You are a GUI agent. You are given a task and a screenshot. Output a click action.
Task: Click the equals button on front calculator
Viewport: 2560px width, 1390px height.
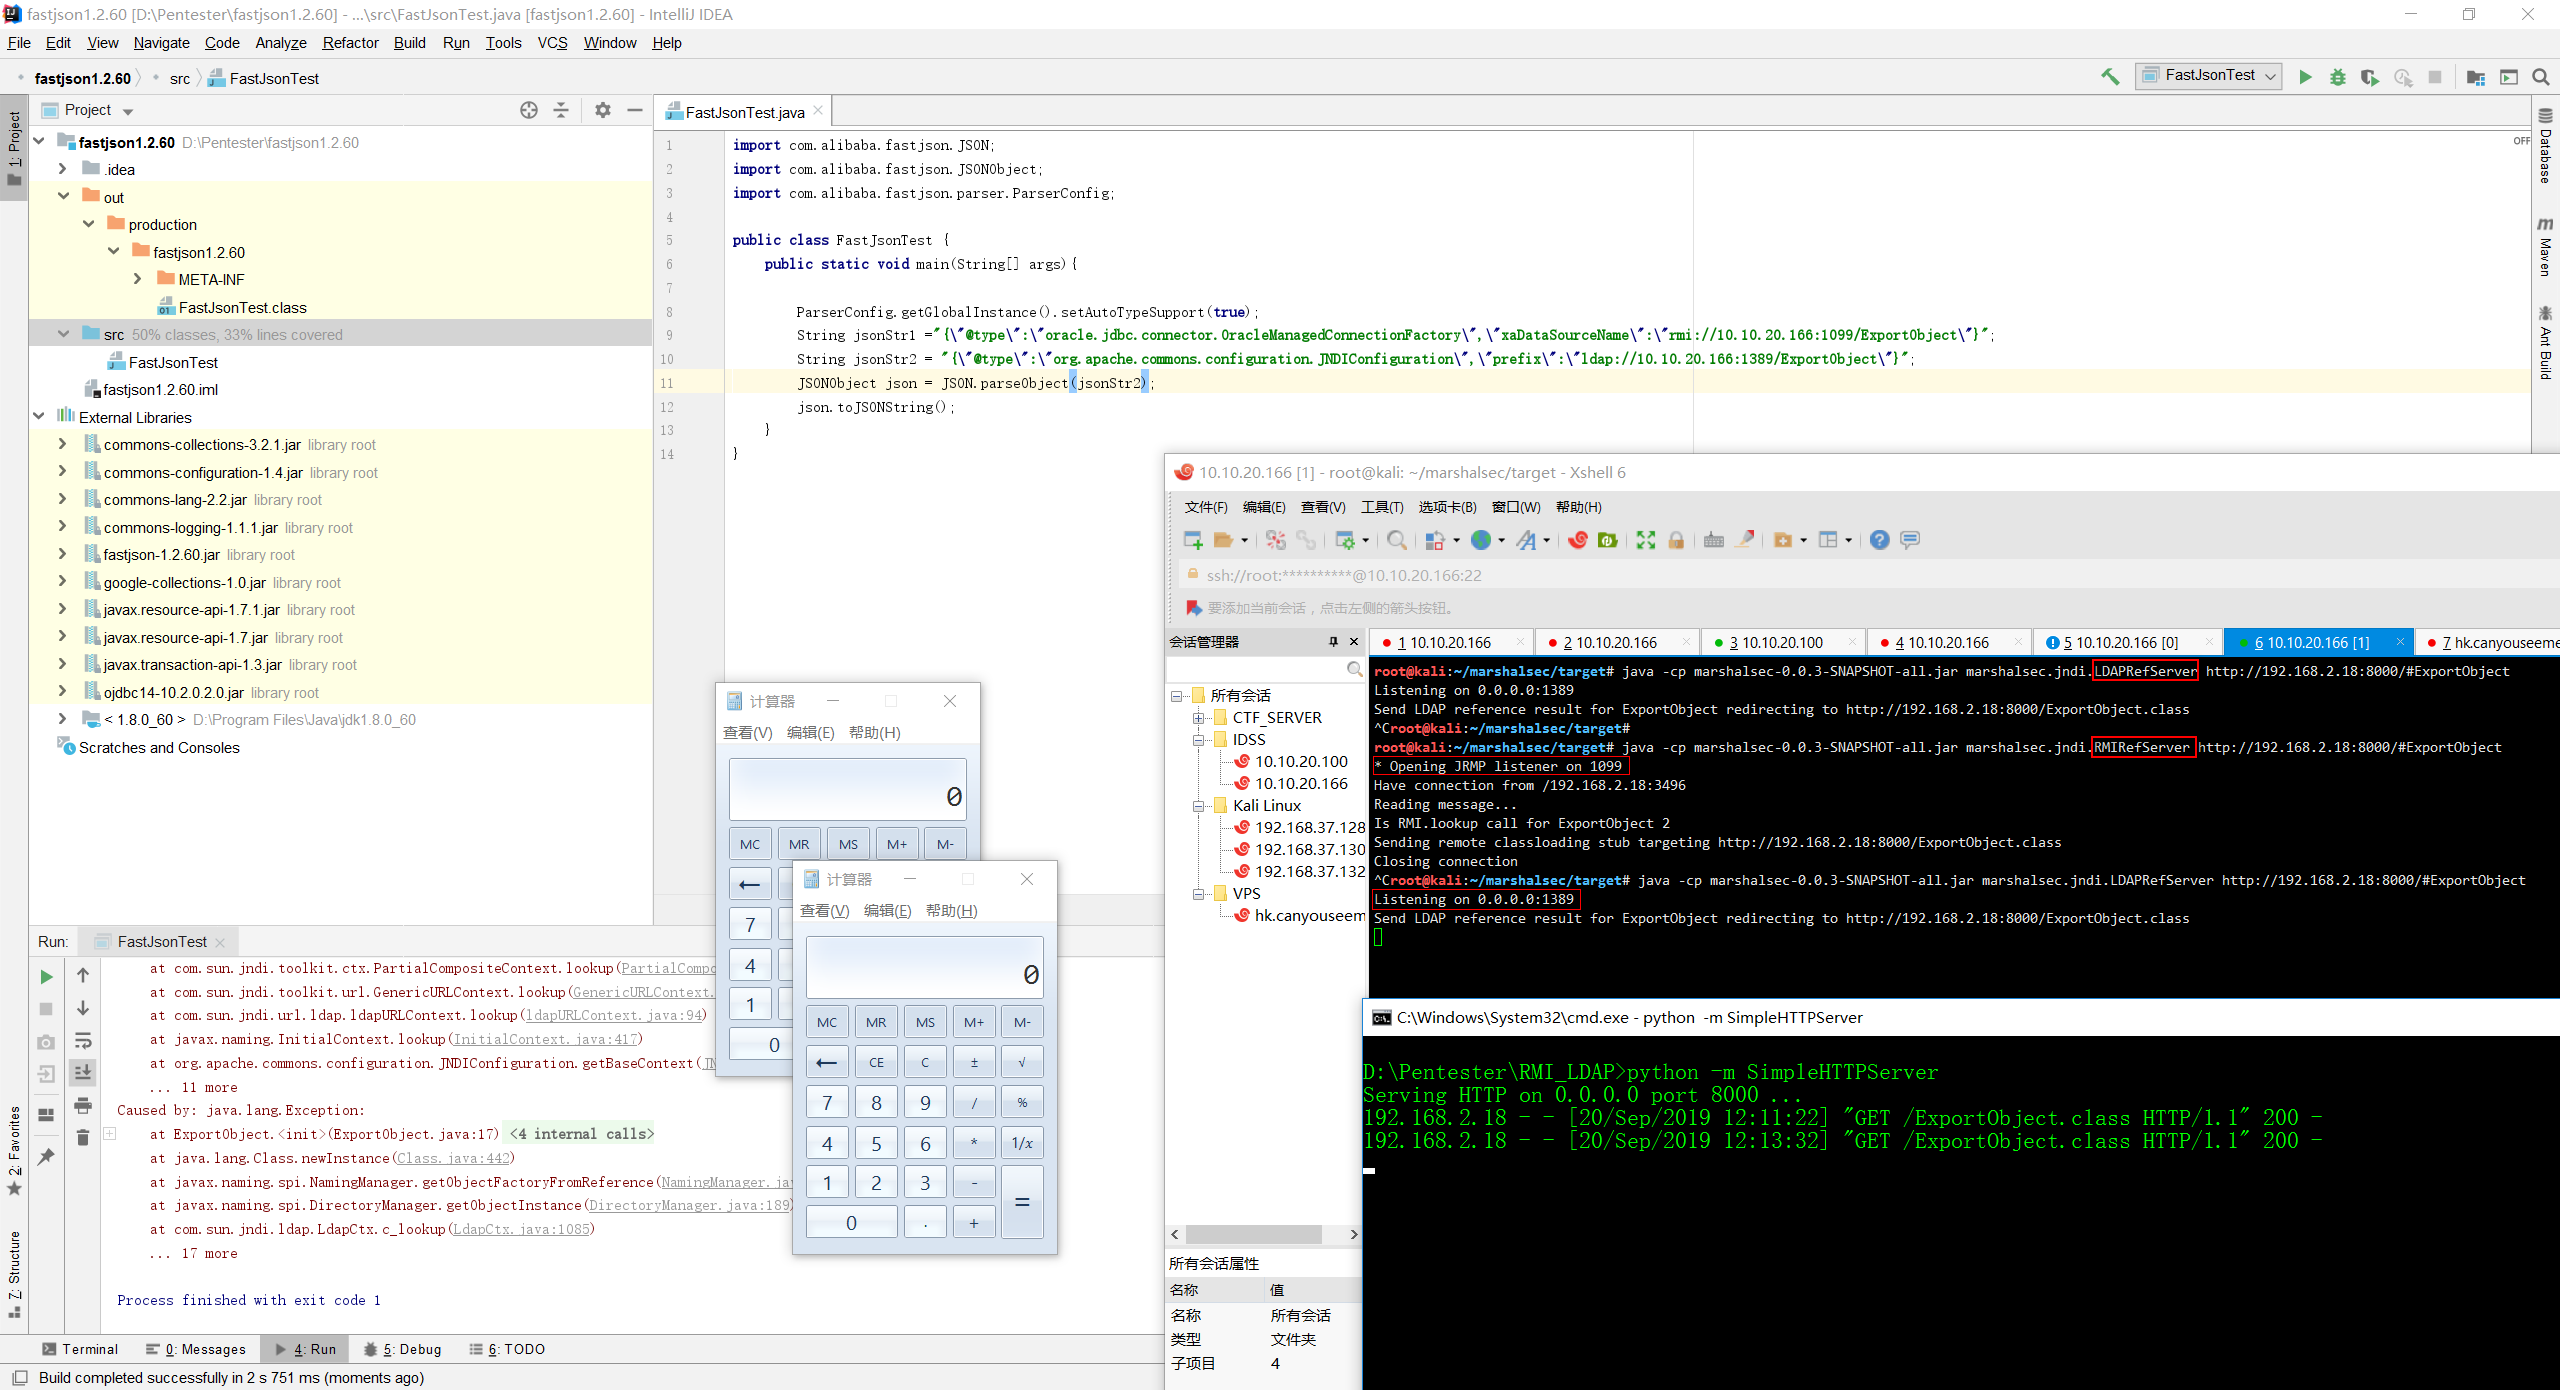[x=1022, y=1202]
